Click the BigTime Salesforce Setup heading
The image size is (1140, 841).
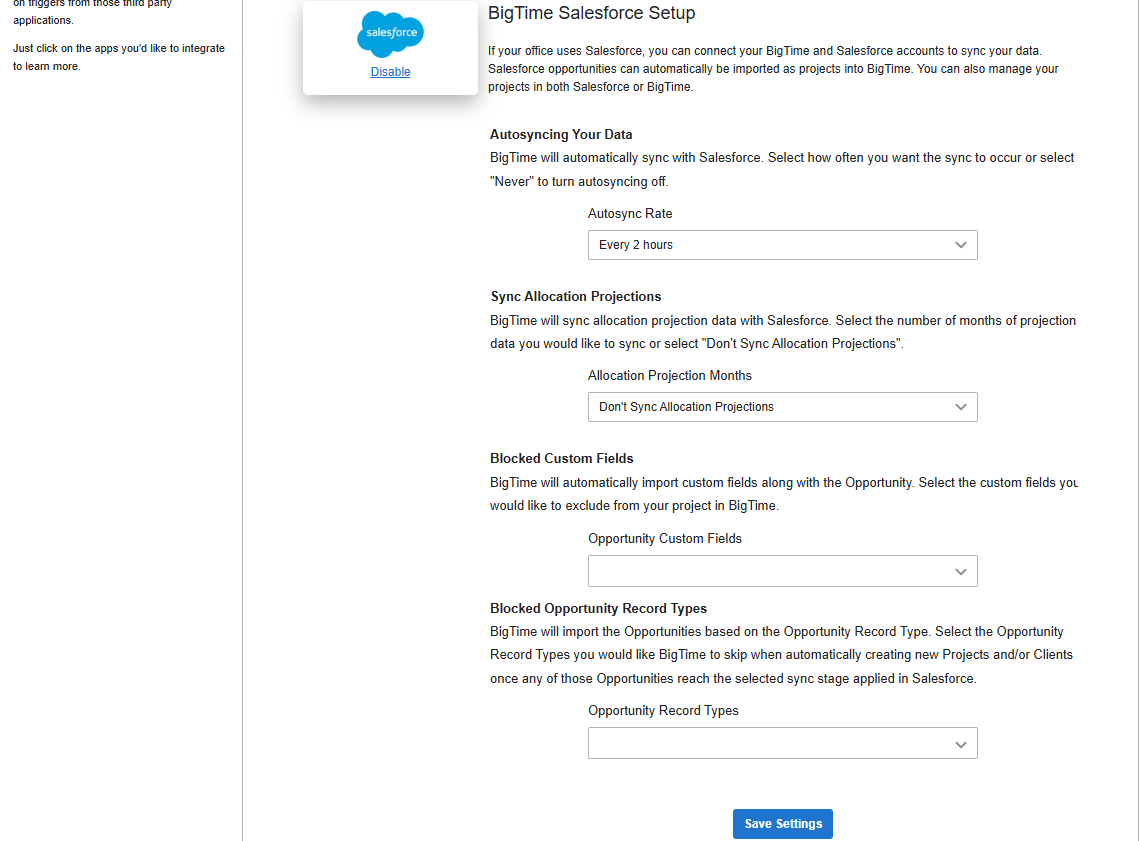(591, 13)
